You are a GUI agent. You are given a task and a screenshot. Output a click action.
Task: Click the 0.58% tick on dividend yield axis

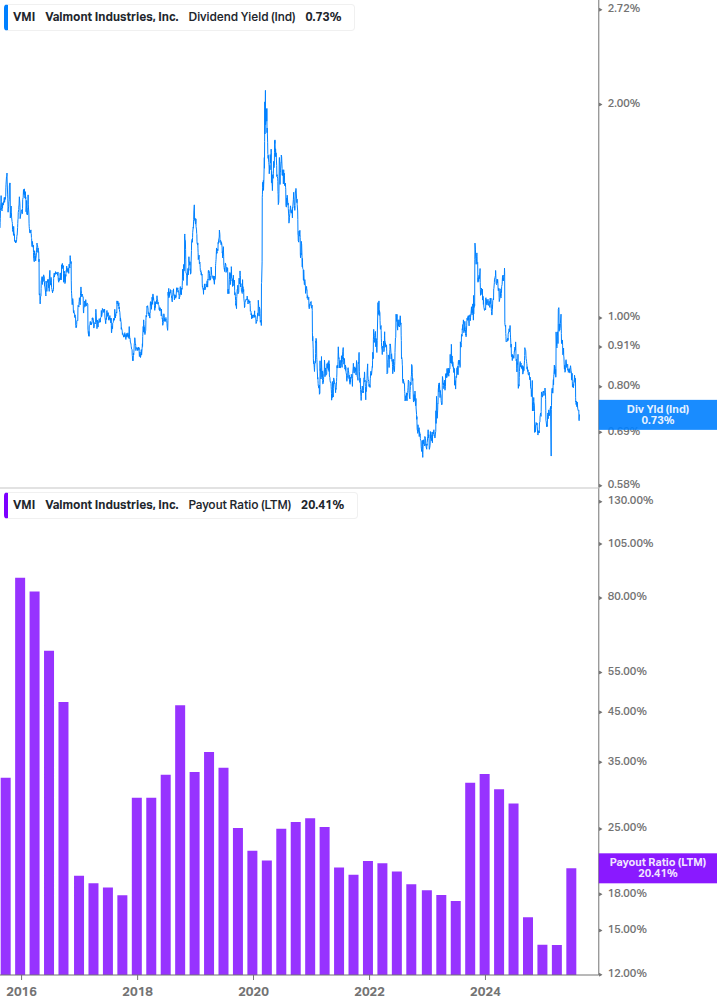tap(623, 484)
